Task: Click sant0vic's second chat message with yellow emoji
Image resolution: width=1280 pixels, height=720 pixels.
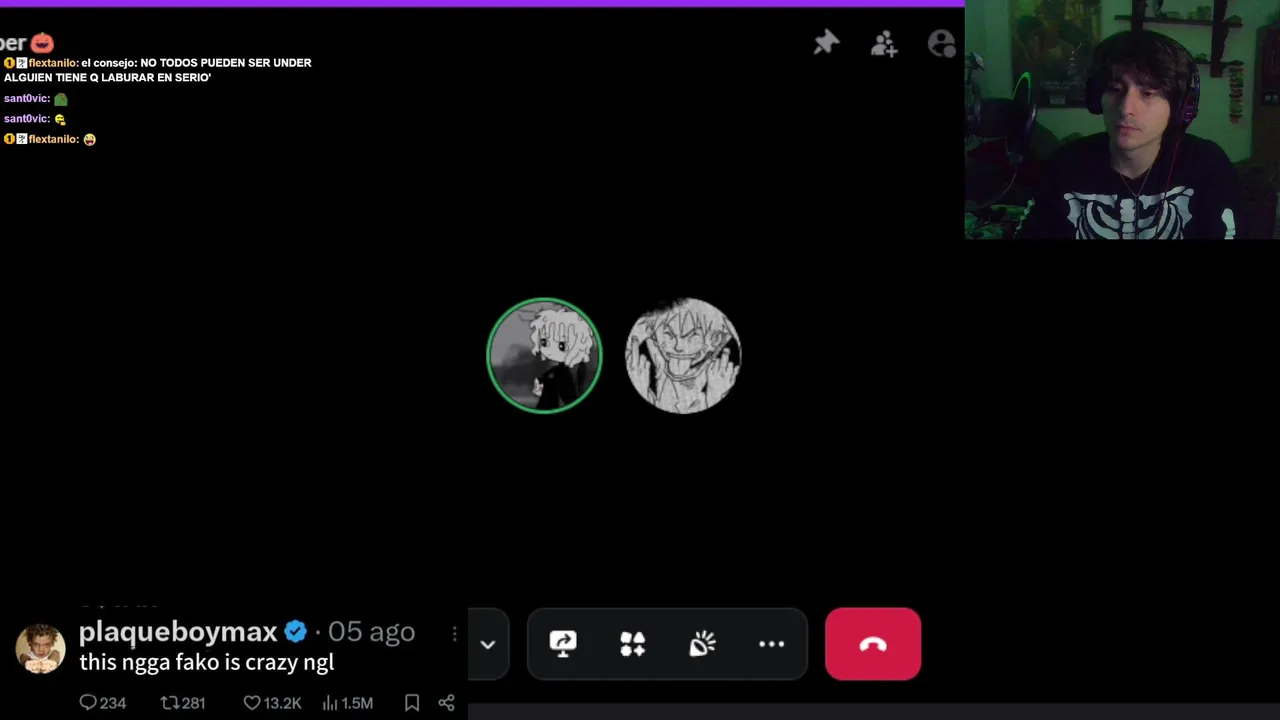Action: 35,119
